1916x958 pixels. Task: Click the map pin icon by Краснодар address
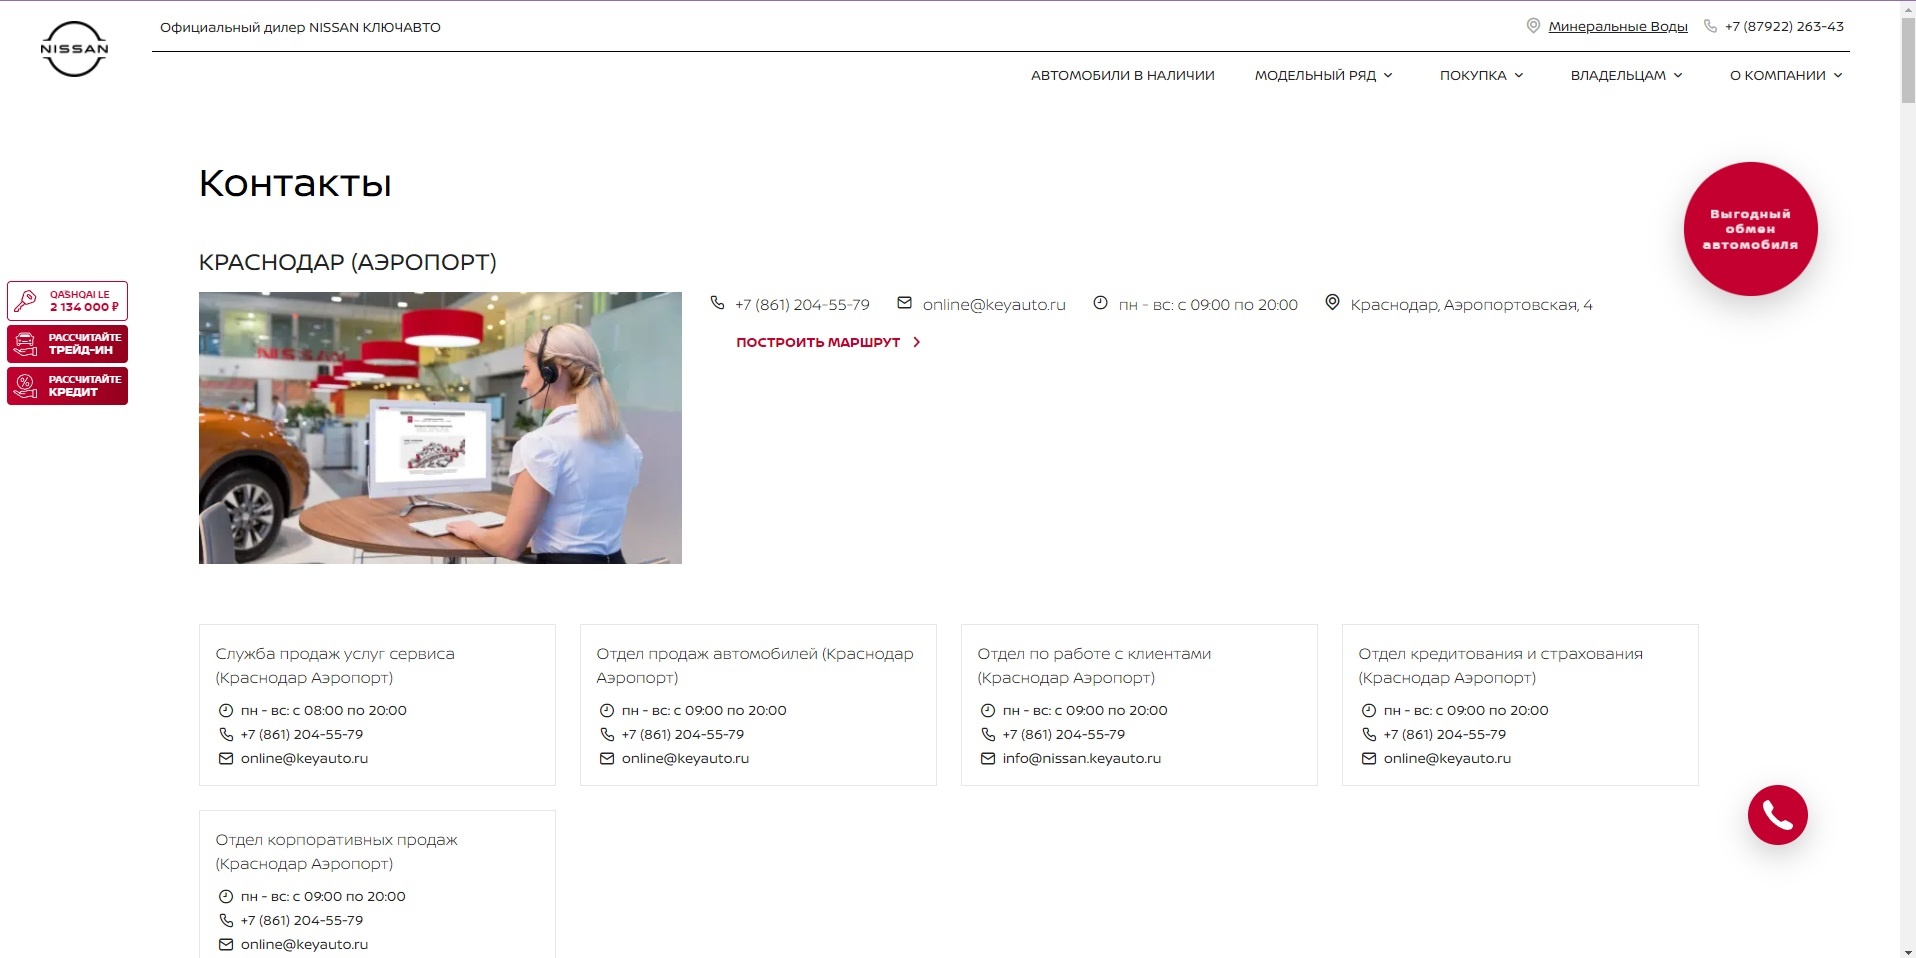pyautogui.click(x=1332, y=303)
